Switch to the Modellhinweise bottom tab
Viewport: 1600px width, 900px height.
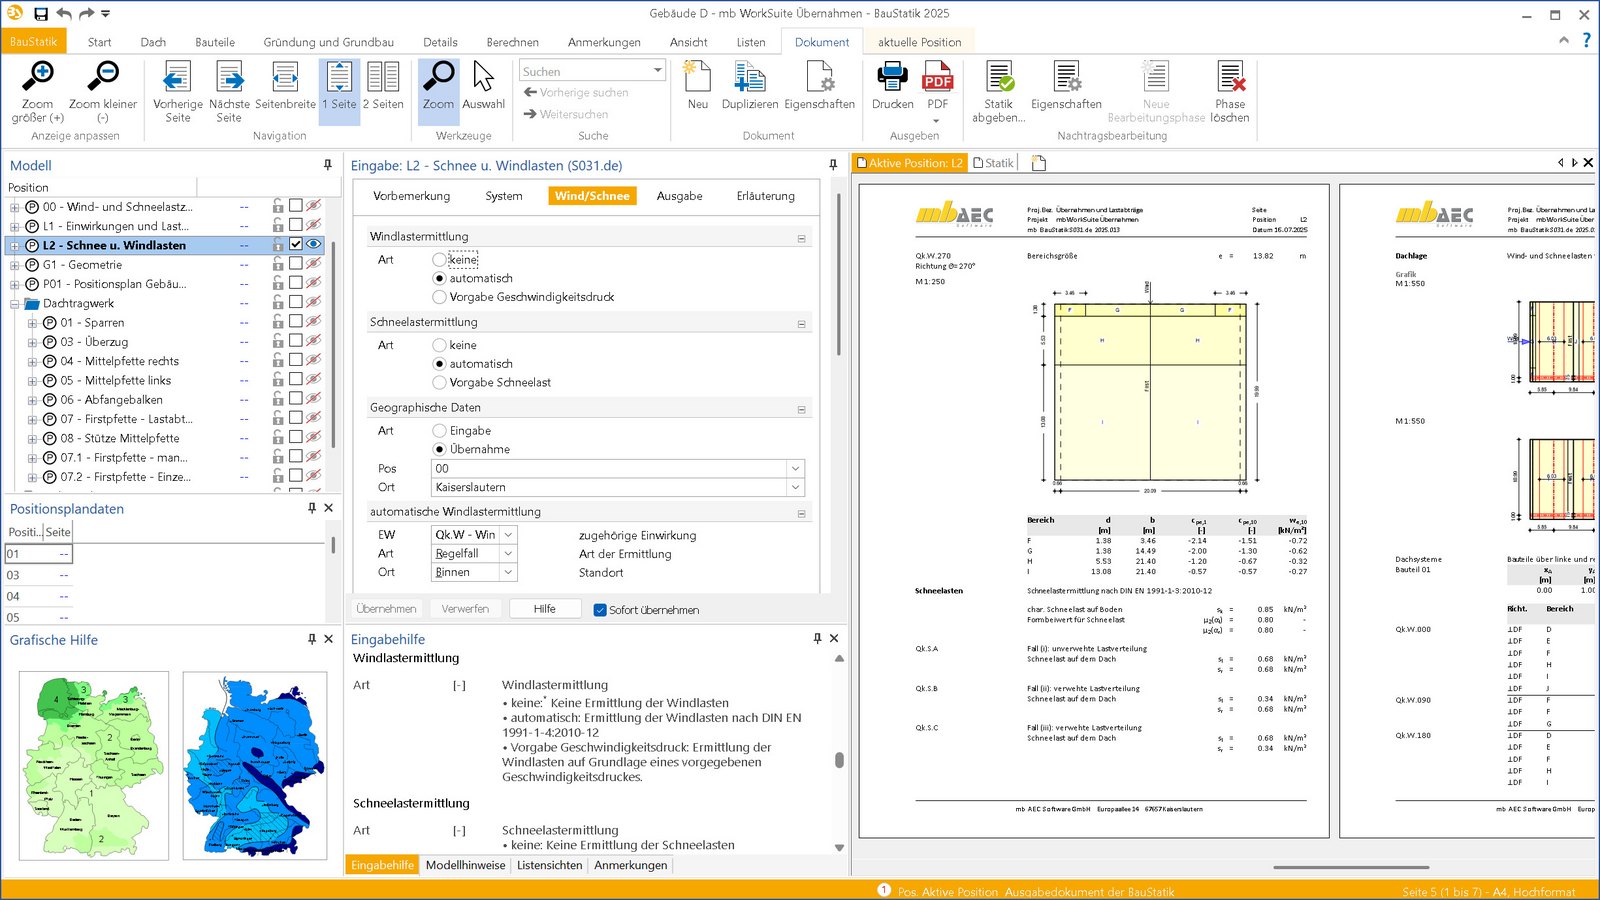(x=465, y=866)
